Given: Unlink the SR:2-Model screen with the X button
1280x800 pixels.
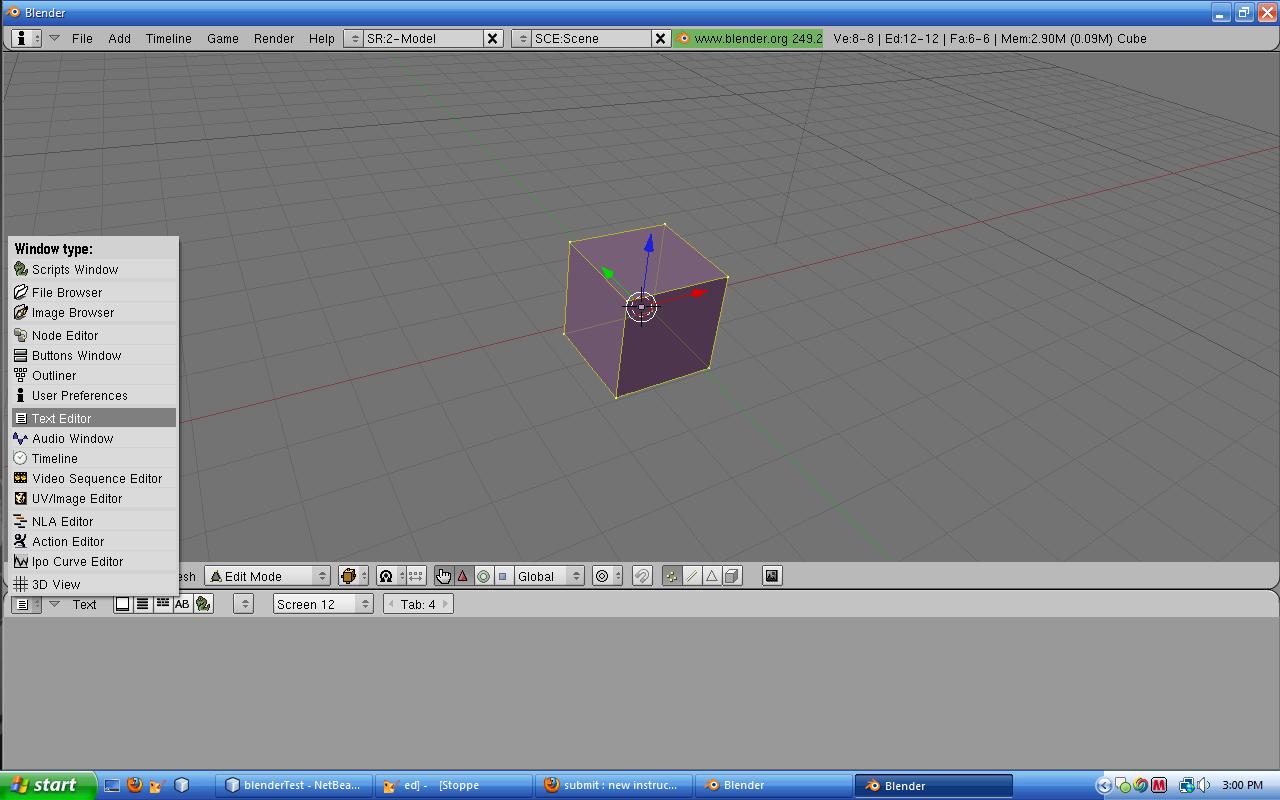Looking at the screenshot, I should (492, 38).
